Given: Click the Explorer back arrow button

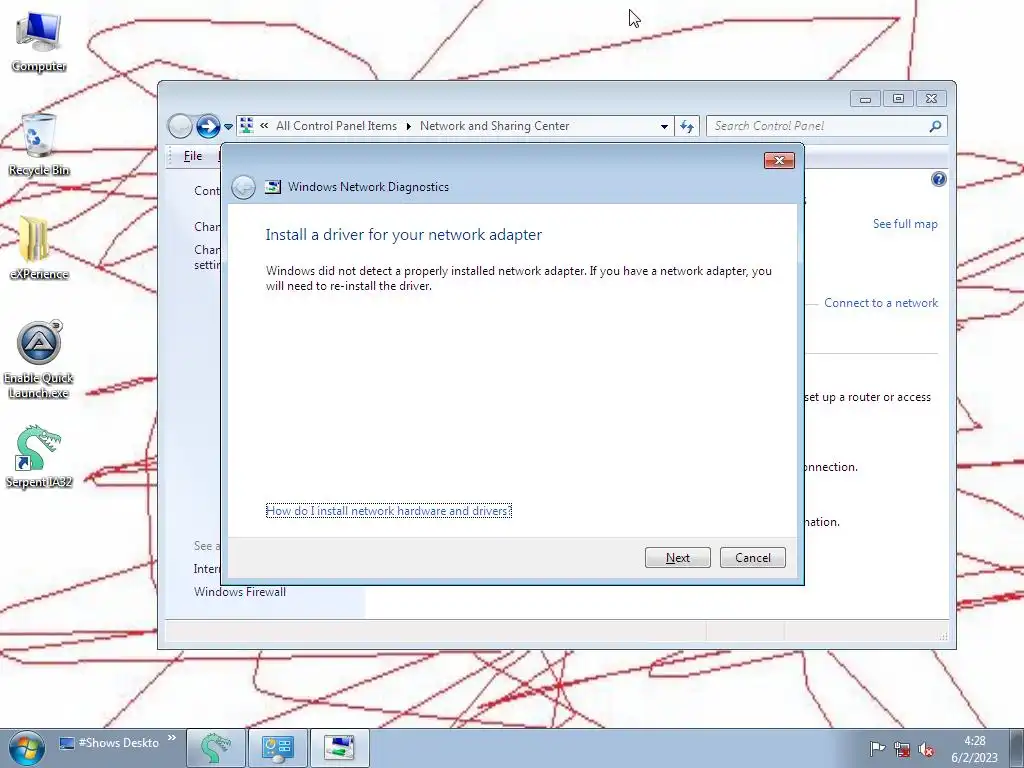Looking at the screenshot, I should pyautogui.click(x=180, y=126).
